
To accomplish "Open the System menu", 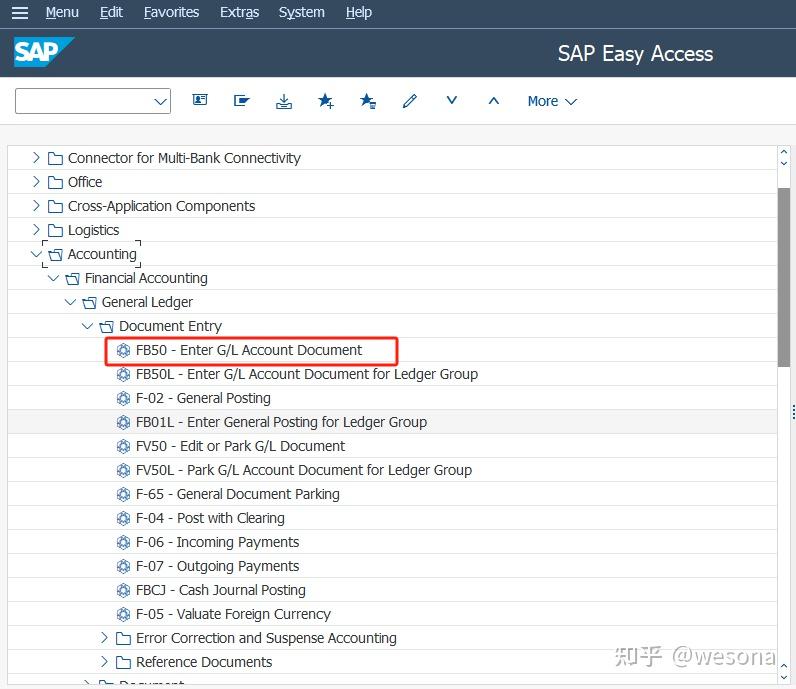I will tap(302, 12).
